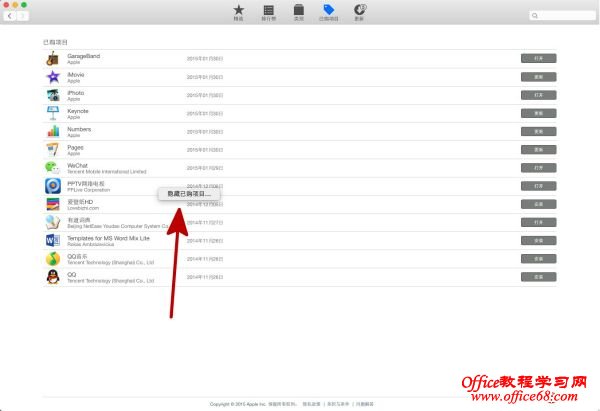Click the button in the Keynote row
The width and height of the screenshot is (600, 411).
[x=538, y=113]
